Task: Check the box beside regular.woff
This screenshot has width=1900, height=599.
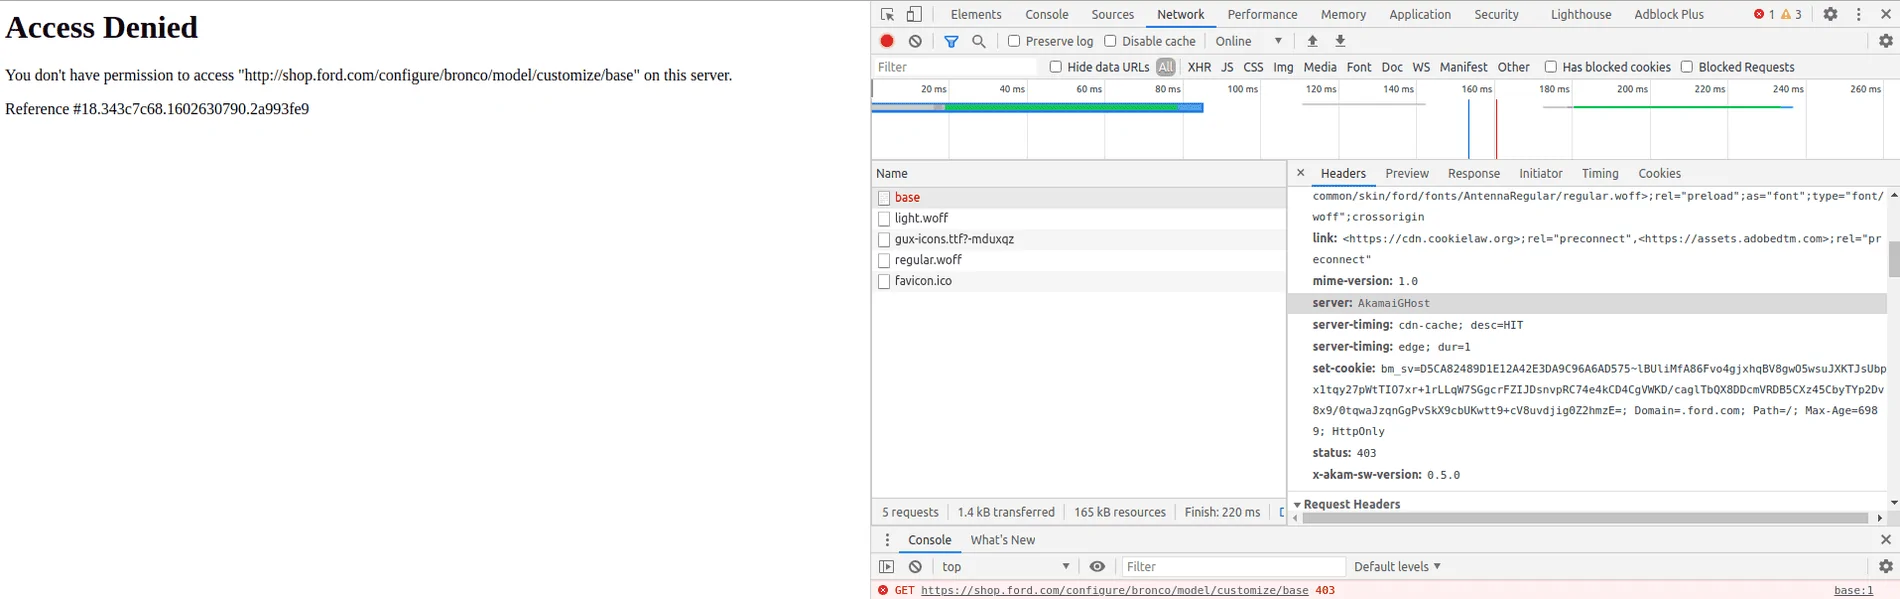Action: [x=884, y=260]
